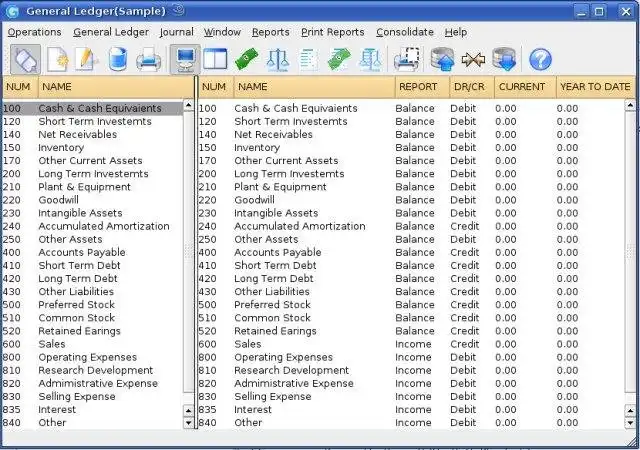
Task: Click the REPORT column header
Action: pyautogui.click(x=422, y=87)
